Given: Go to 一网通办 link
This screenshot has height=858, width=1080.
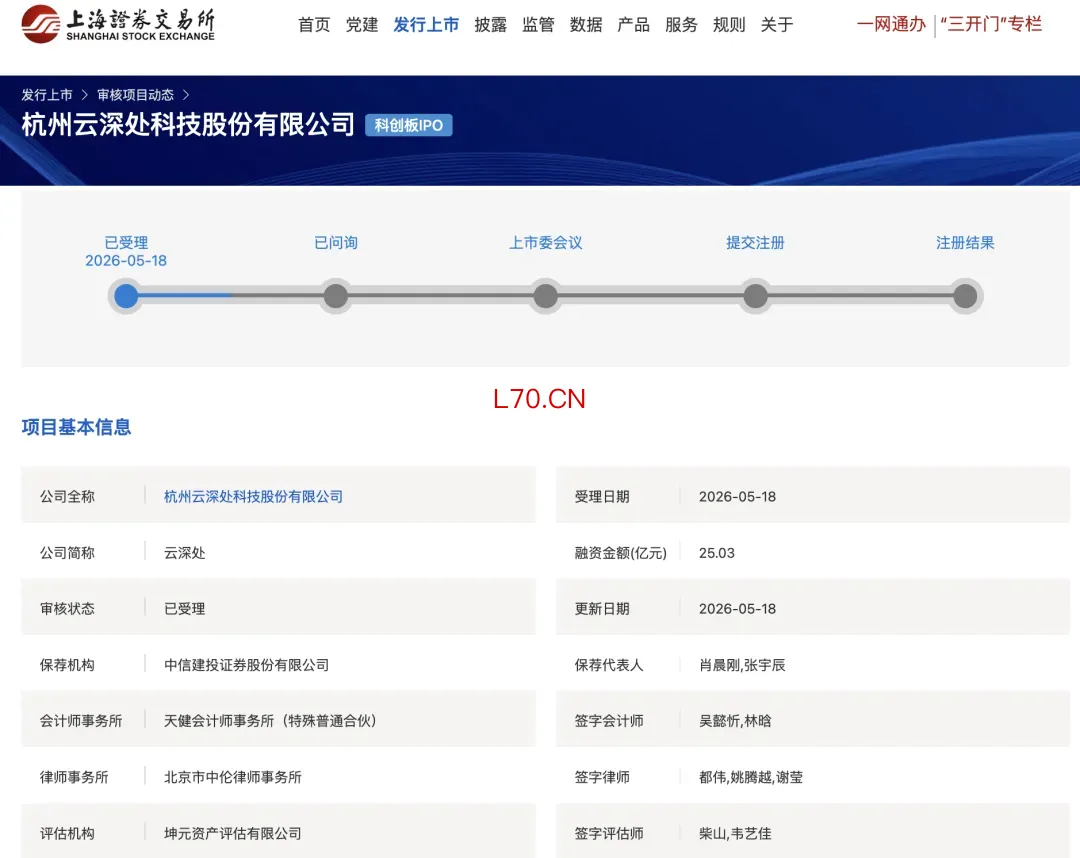Looking at the screenshot, I should (x=891, y=24).
